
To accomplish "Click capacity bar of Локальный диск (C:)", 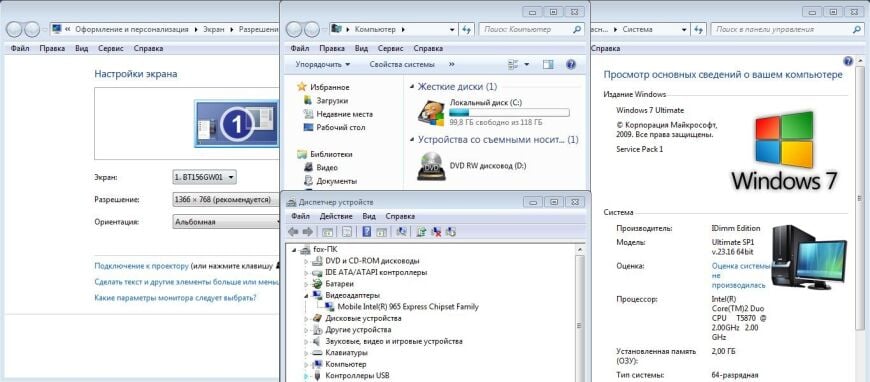I will tap(509, 113).
